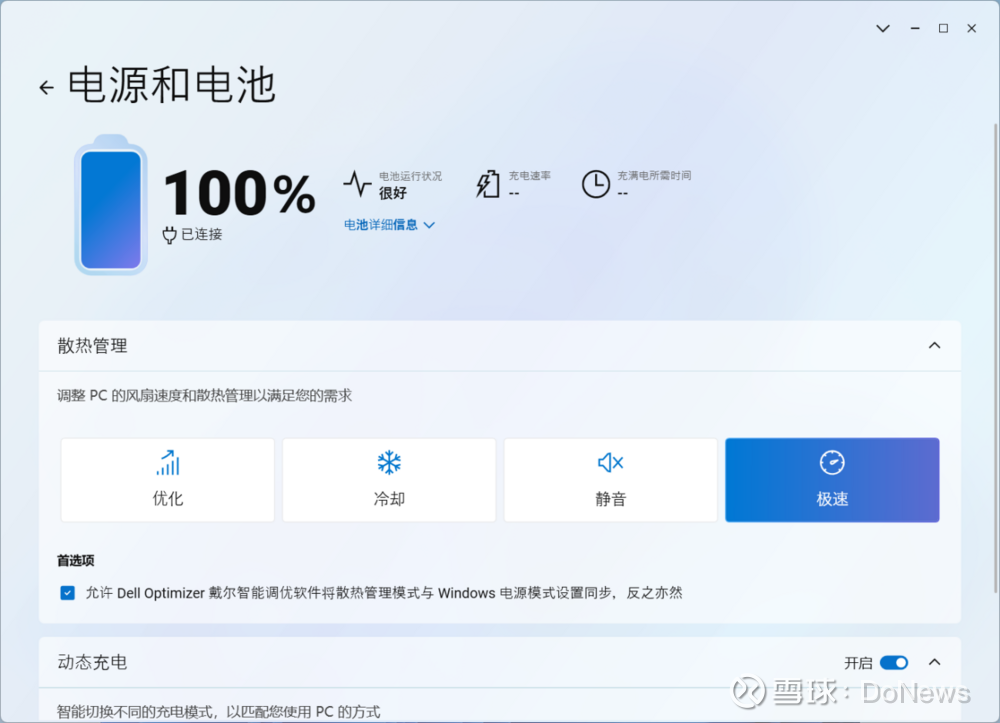
Task: Maximize the window
Action: click(x=943, y=29)
